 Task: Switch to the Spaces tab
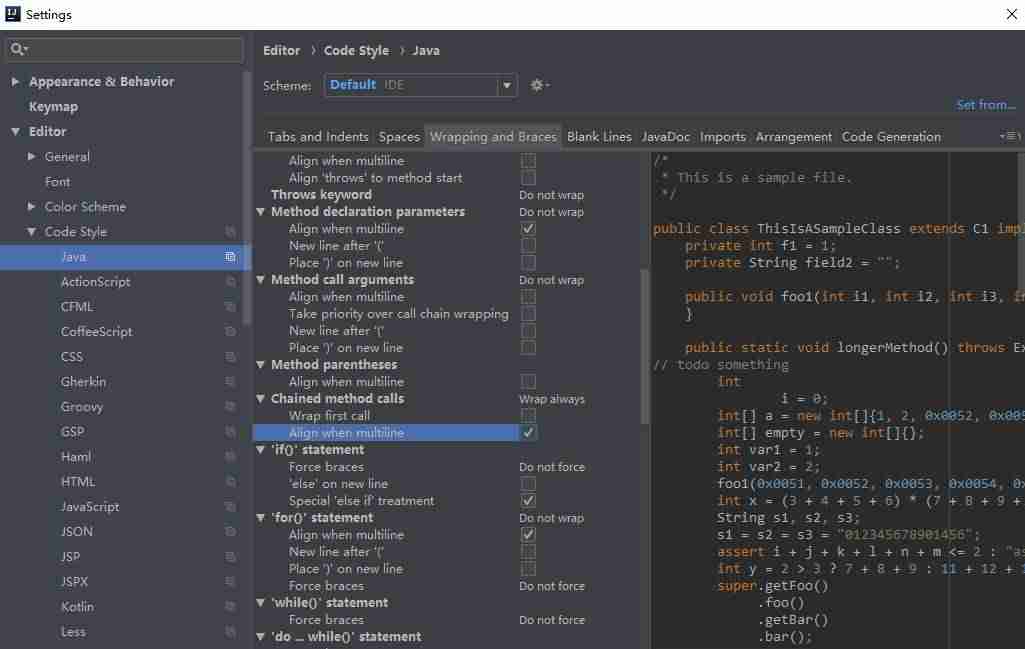pos(399,137)
